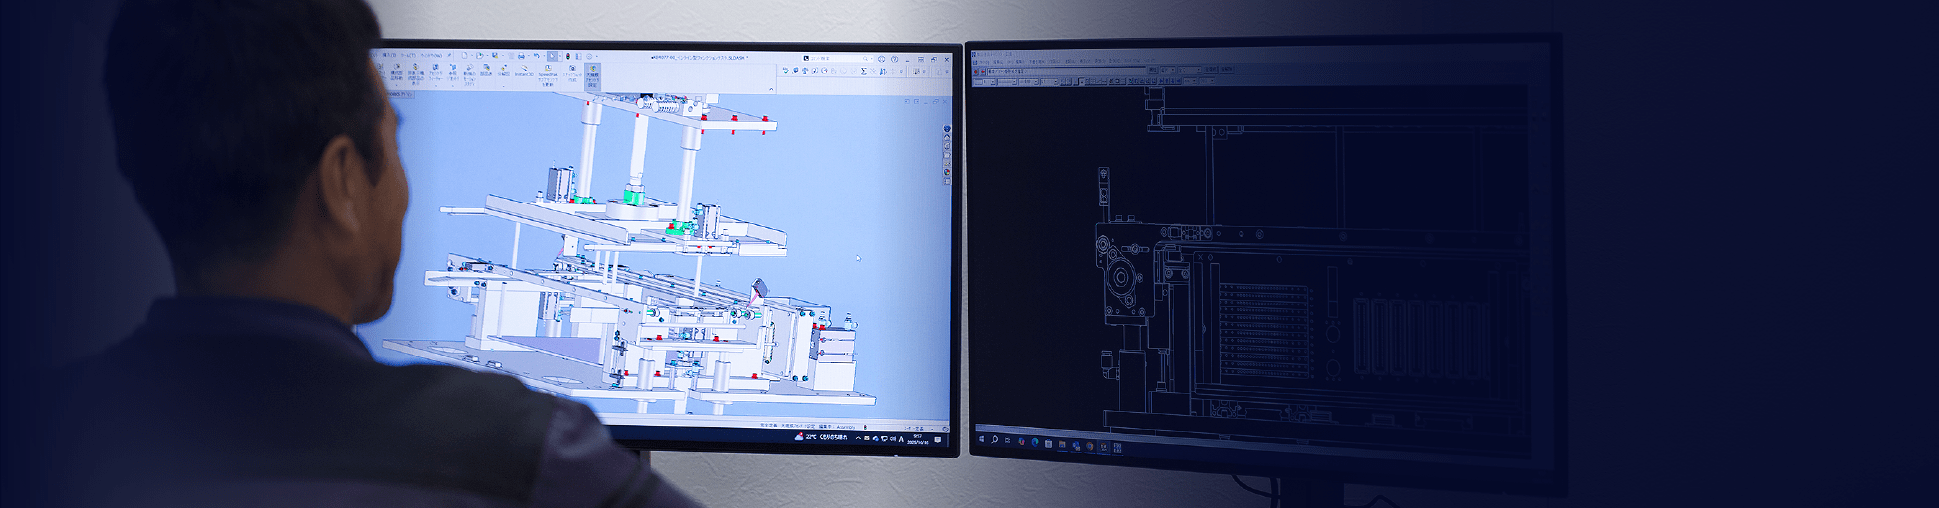Image resolution: width=1939 pixels, height=508 pixels.
Task: Collapse the ribbon with the chevron arrow
Action: click(770, 89)
